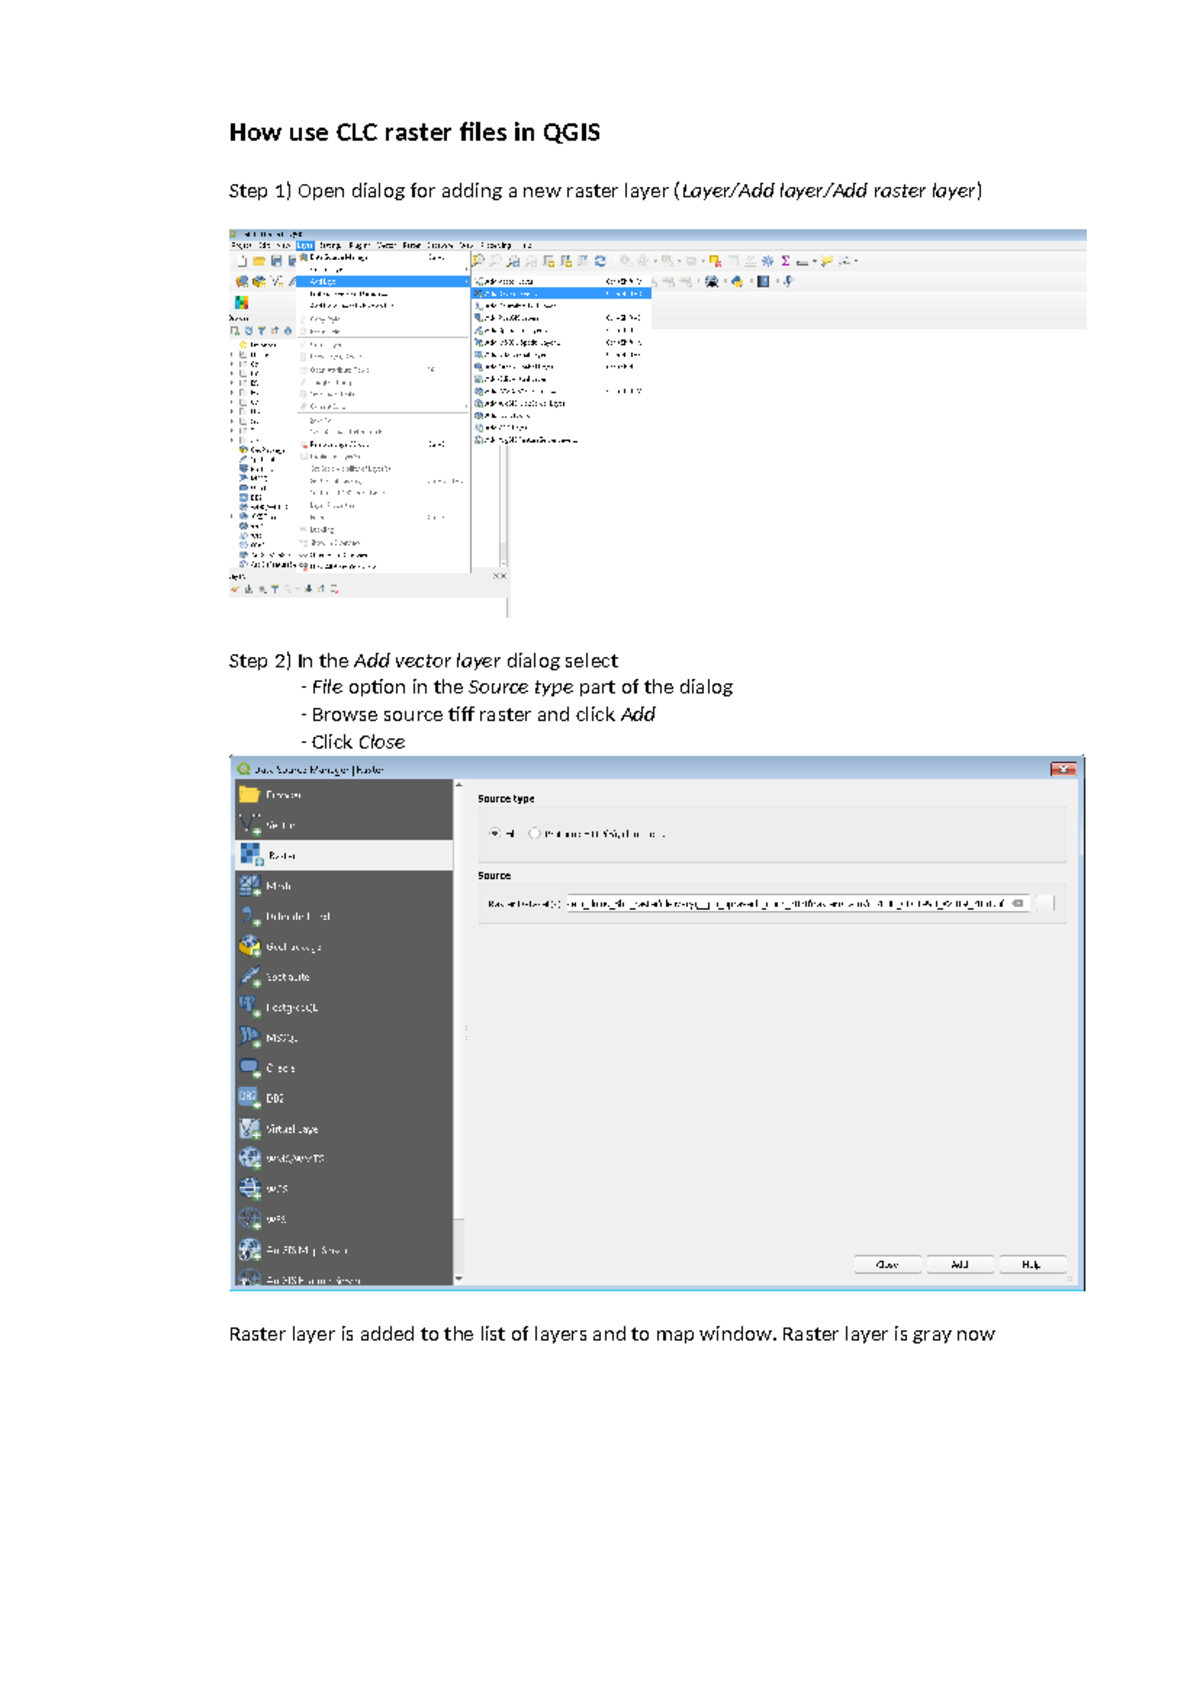The image size is (1200, 1696).
Task: Choose MSSQL in the sidebar
Action: click(344, 1037)
